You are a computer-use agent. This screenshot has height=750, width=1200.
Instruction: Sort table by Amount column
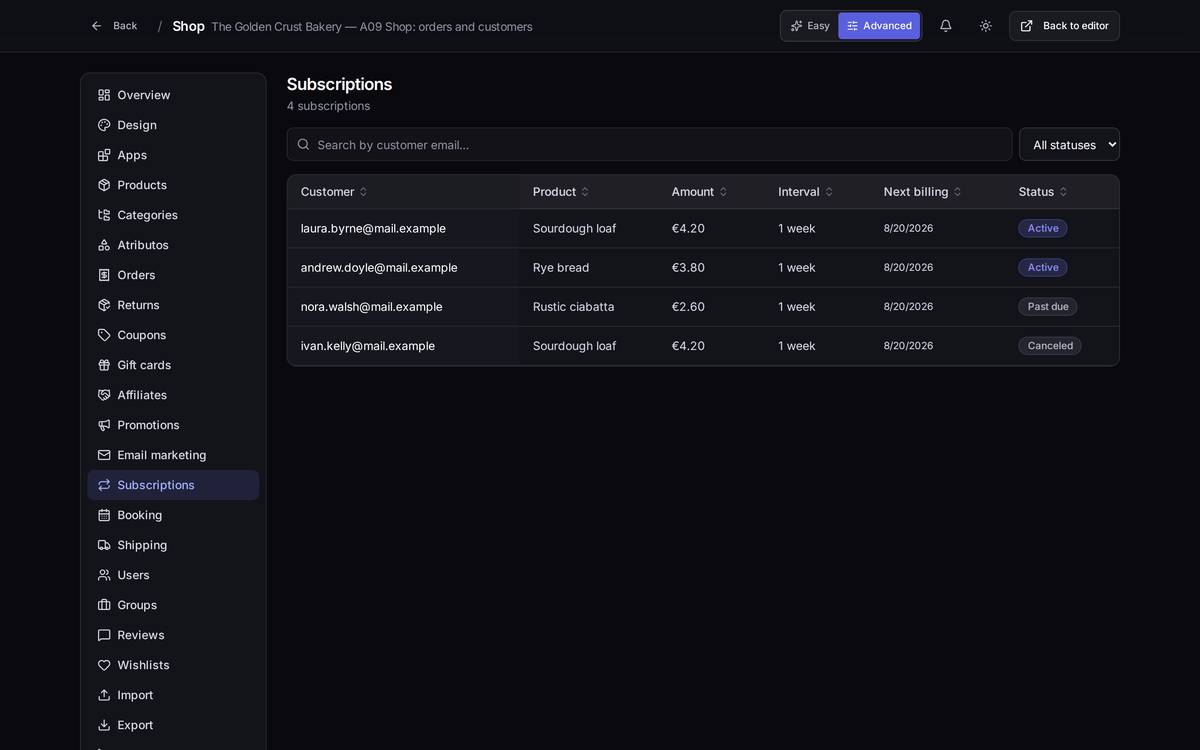[700, 192]
